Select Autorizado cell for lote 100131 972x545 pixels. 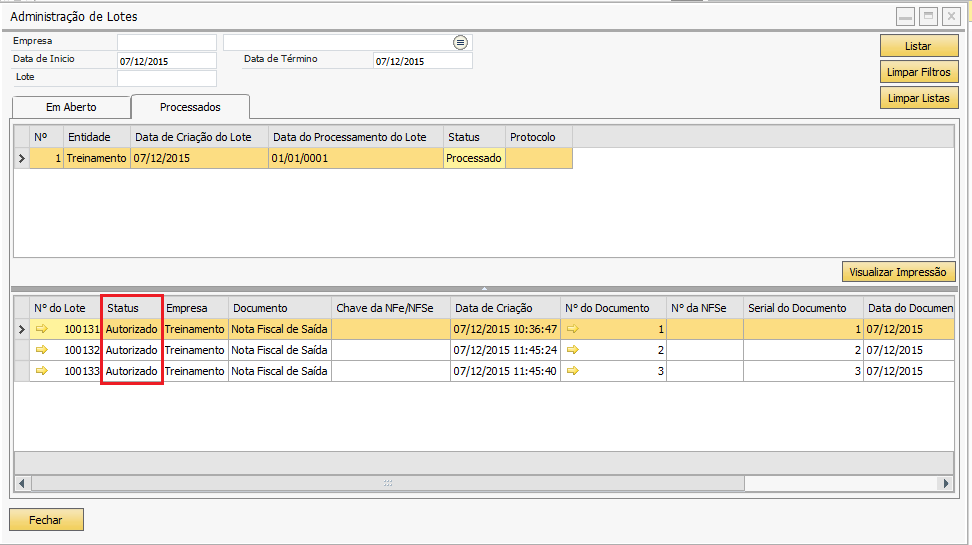131,329
